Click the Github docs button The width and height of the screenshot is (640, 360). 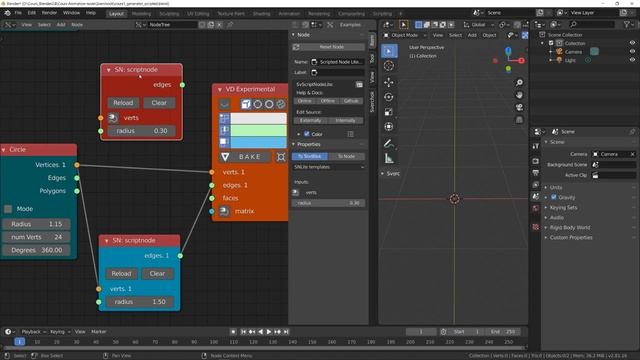tap(351, 101)
